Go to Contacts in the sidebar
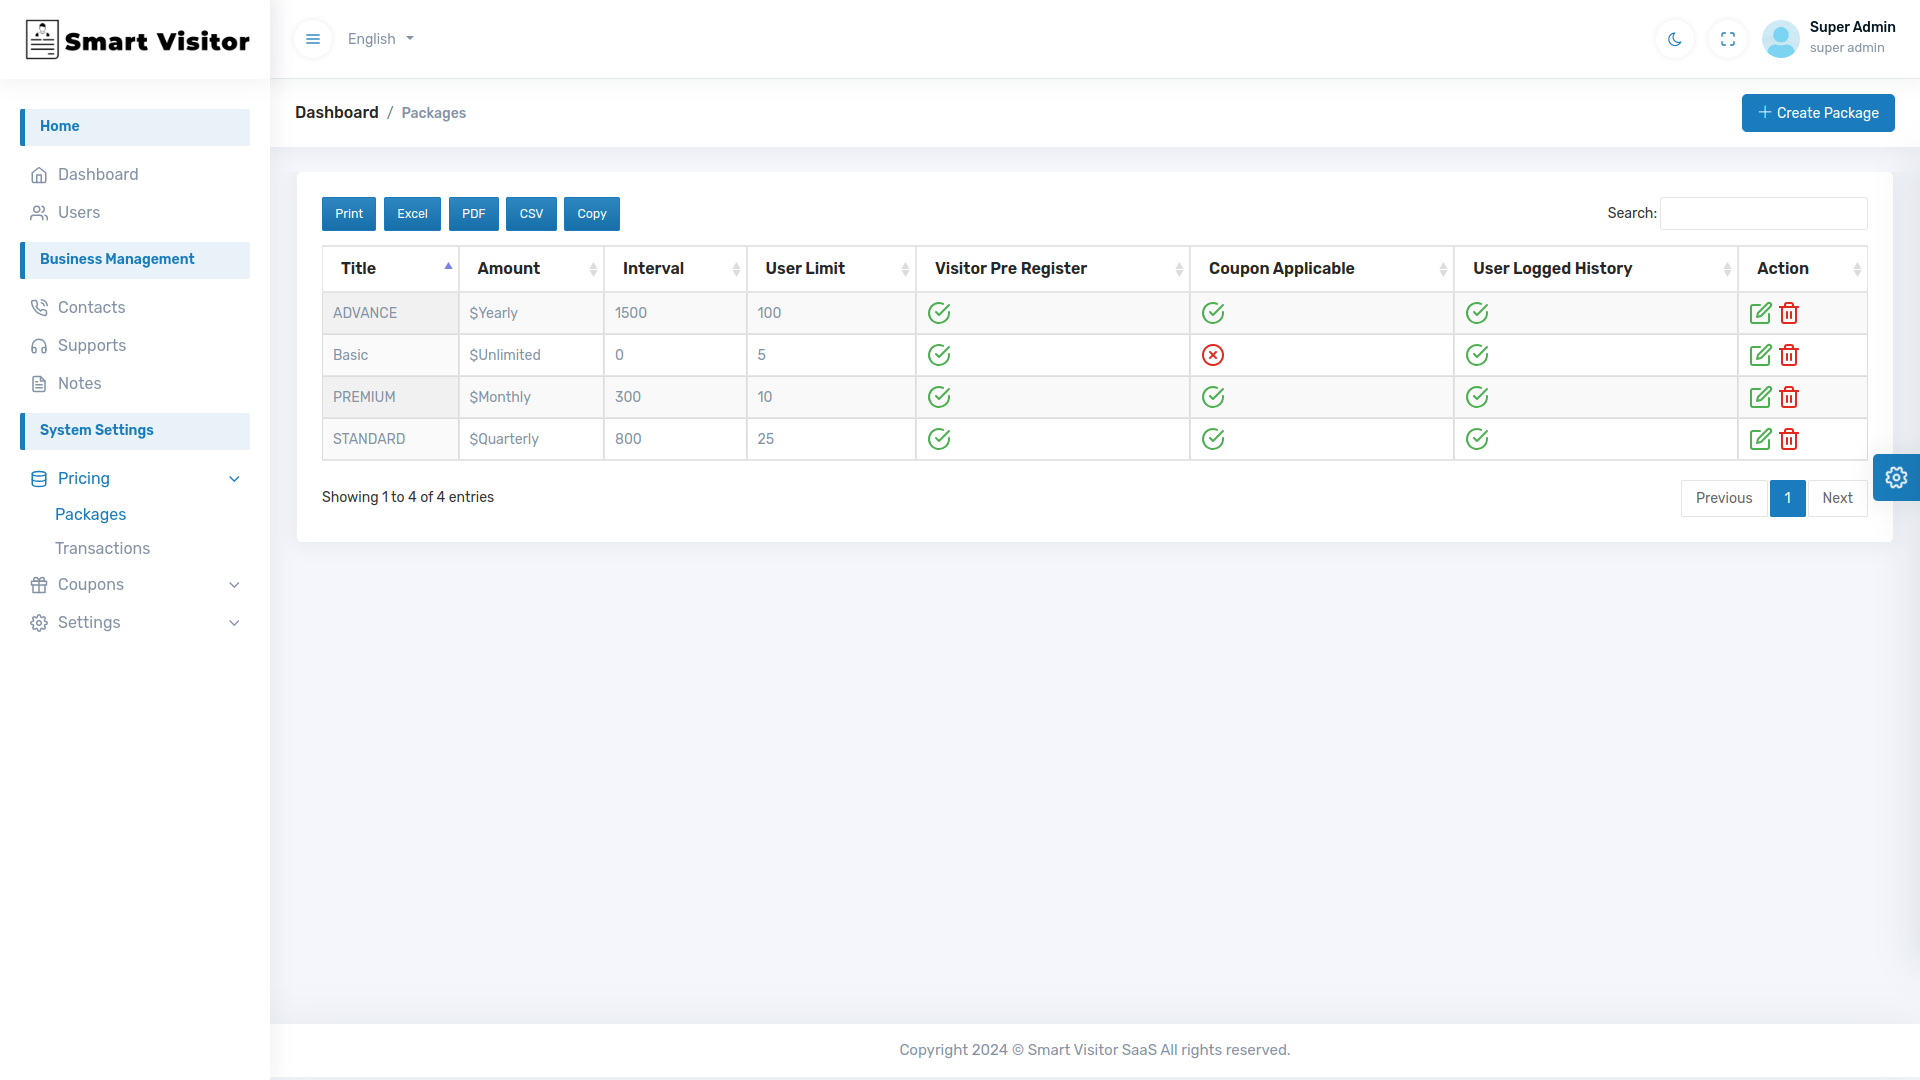 (x=91, y=308)
